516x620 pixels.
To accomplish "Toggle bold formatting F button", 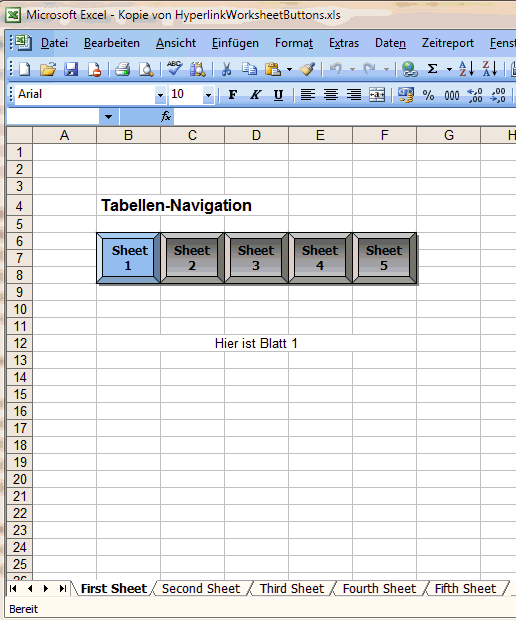I will coord(233,95).
